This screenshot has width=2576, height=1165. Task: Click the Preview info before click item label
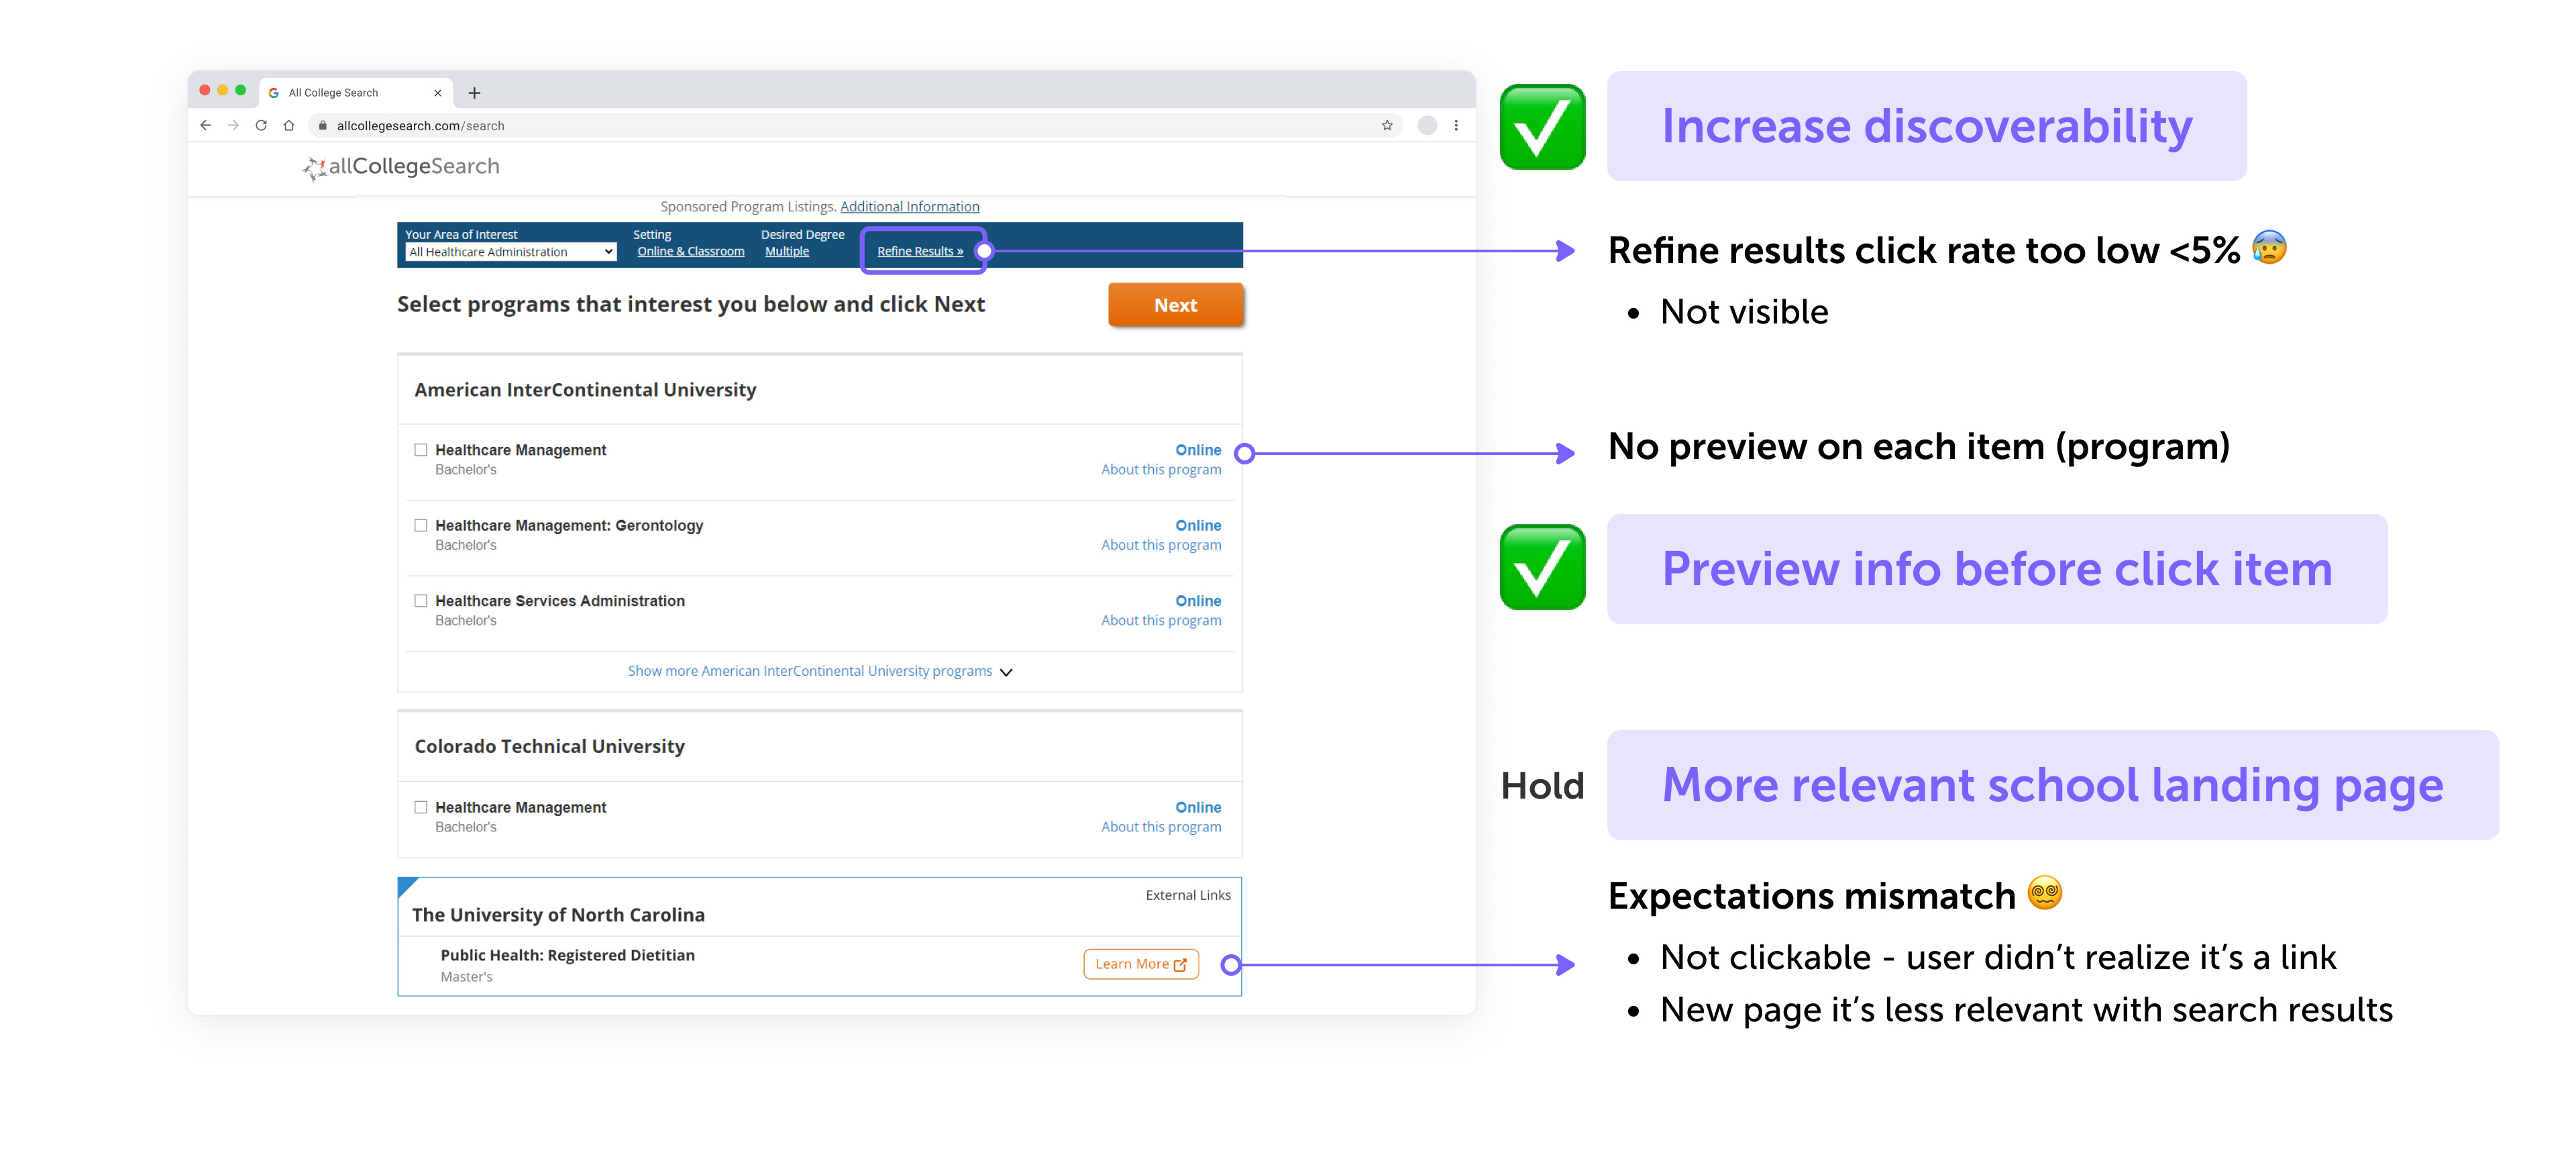coord(1996,569)
